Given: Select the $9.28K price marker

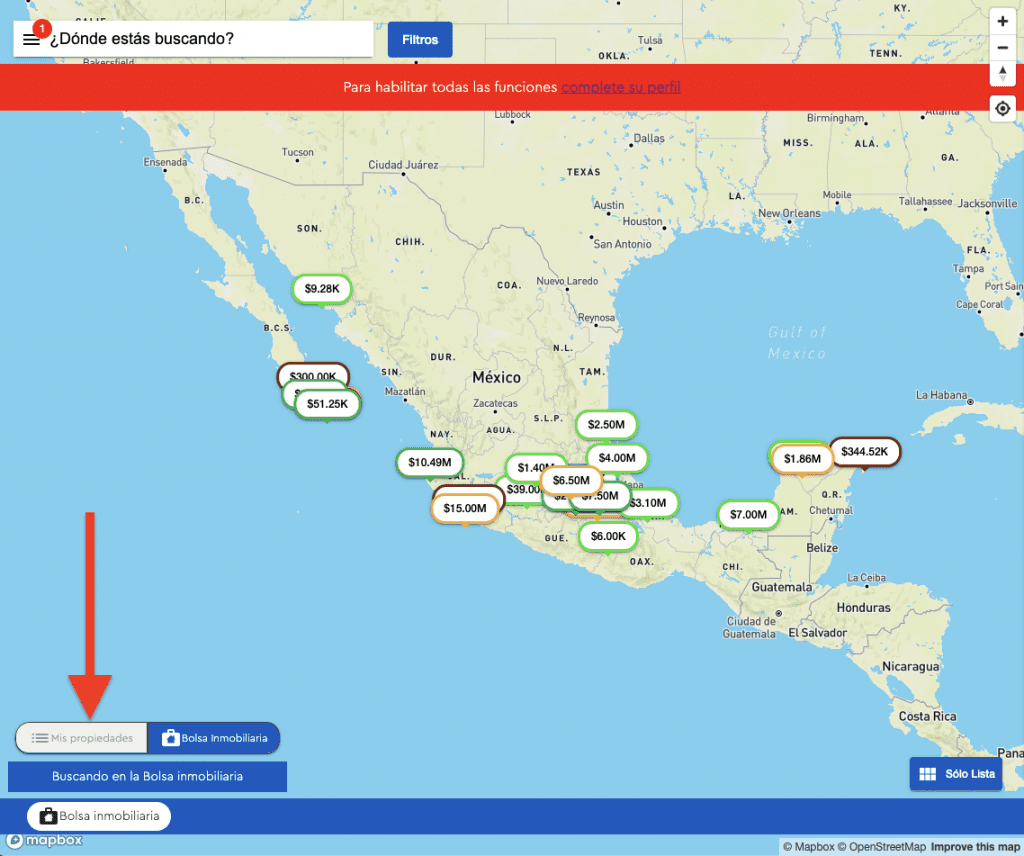Looking at the screenshot, I should (x=322, y=289).
